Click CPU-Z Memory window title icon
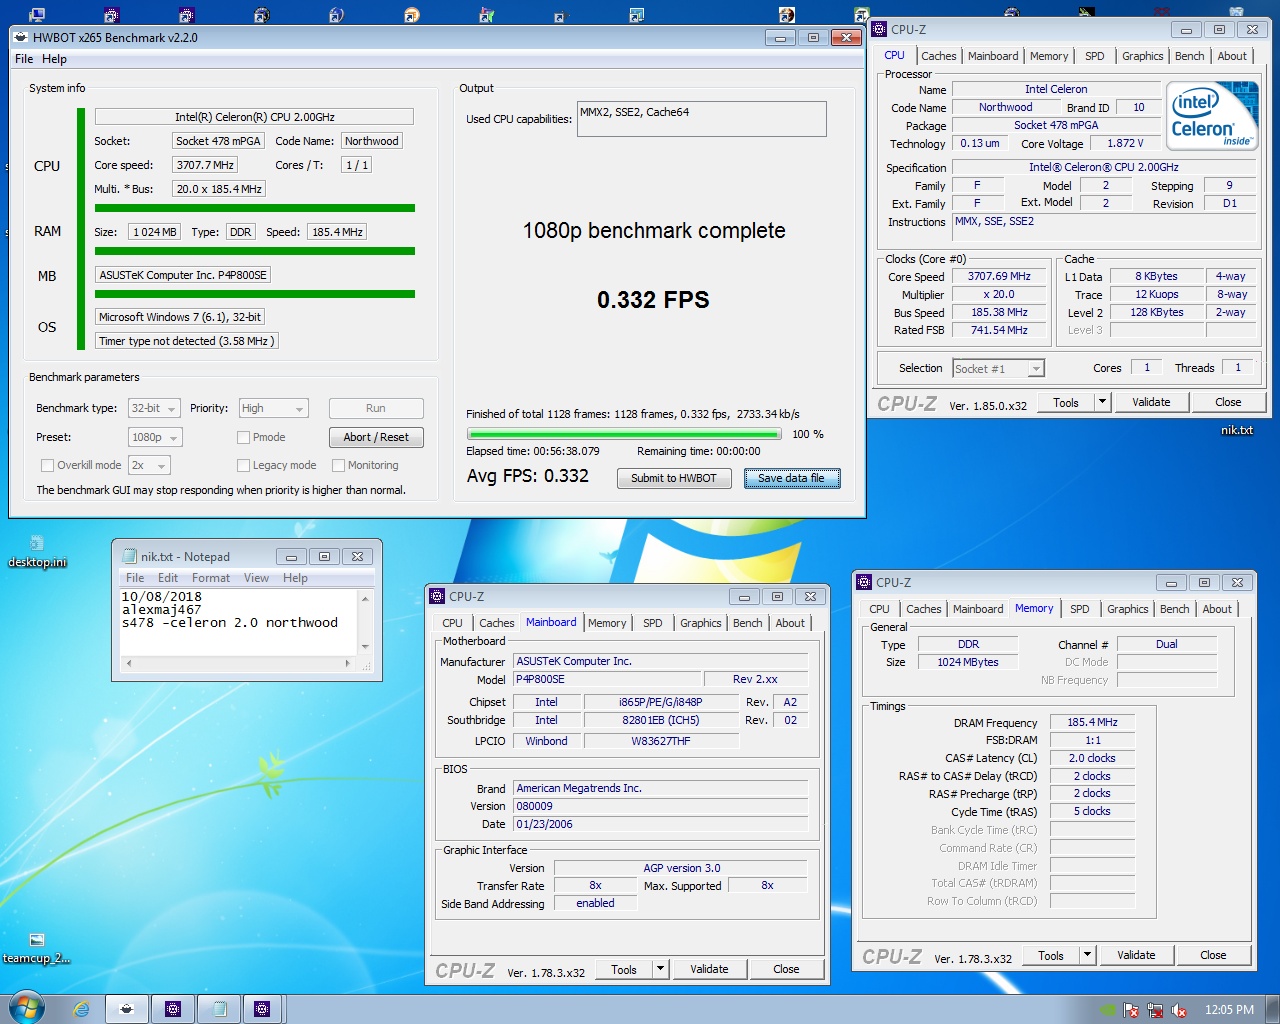 [x=864, y=582]
